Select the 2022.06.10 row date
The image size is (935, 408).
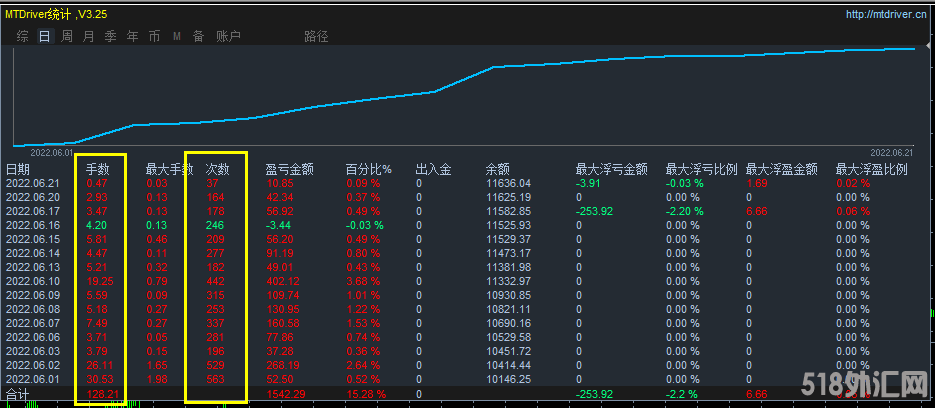[x=33, y=282]
